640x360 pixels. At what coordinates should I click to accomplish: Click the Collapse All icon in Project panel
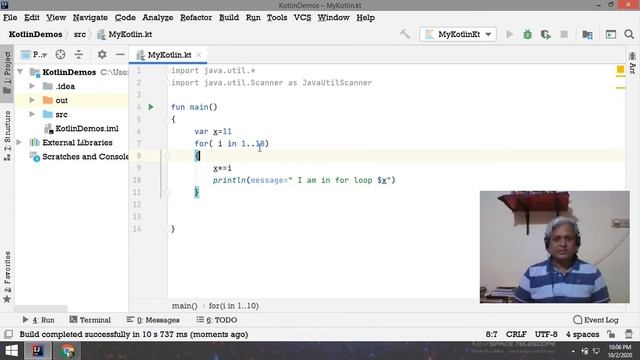pyautogui.click(x=78, y=55)
